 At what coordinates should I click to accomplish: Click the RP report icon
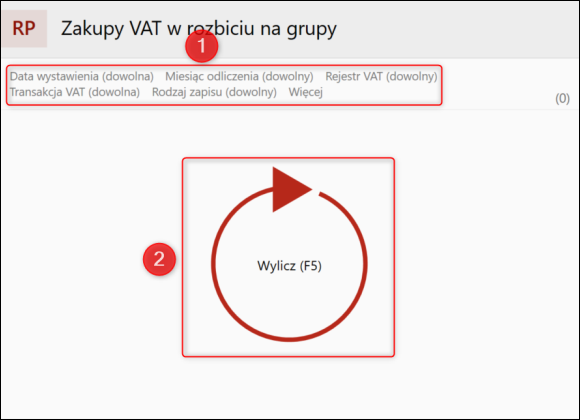(x=24, y=28)
